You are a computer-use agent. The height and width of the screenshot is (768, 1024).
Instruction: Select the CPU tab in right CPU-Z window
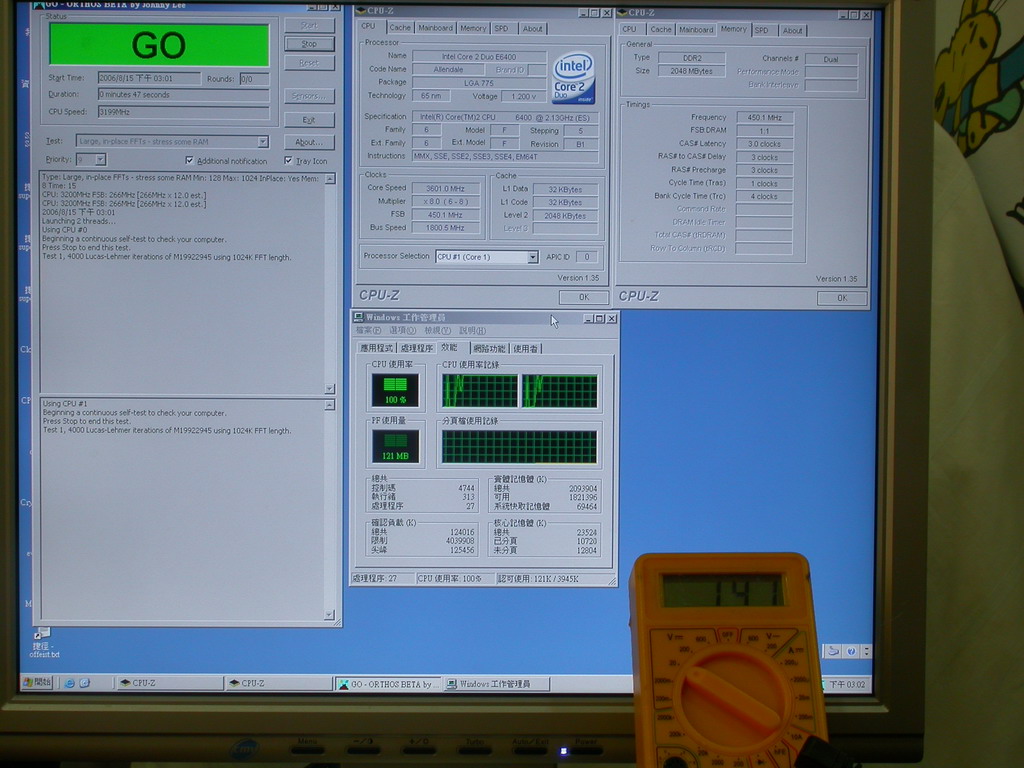click(630, 29)
